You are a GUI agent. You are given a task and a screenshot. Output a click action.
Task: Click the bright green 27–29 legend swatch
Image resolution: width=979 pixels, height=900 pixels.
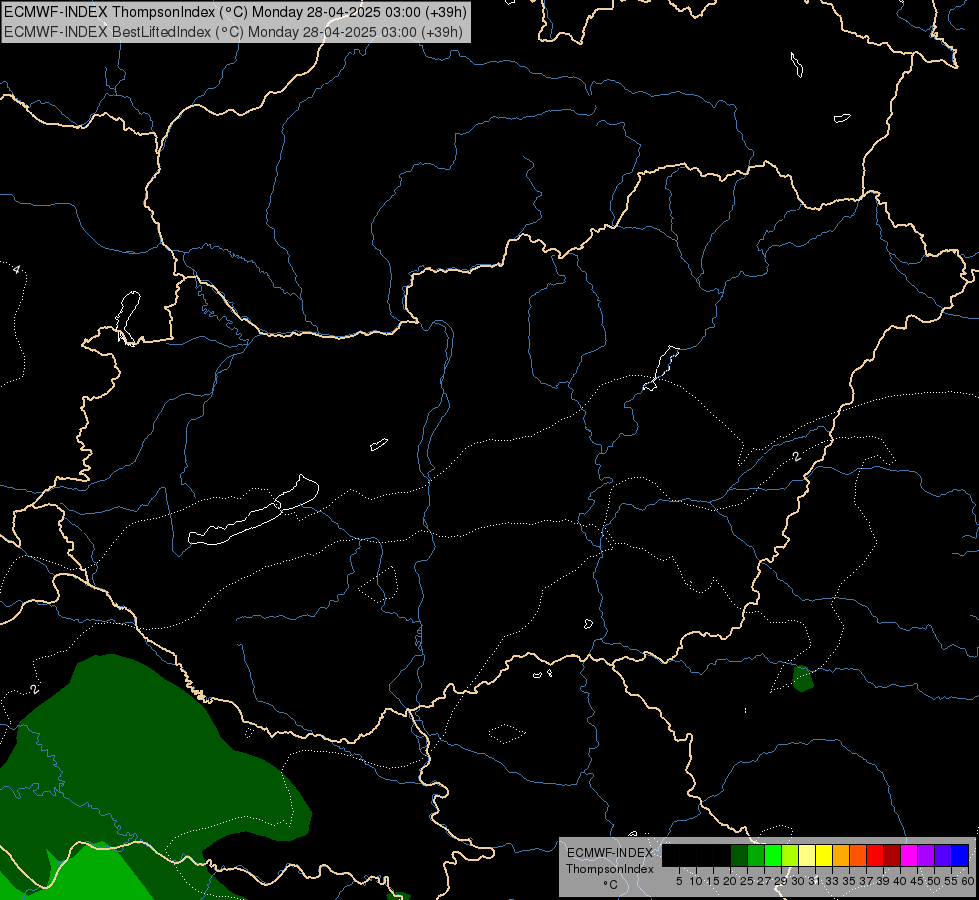[773, 855]
